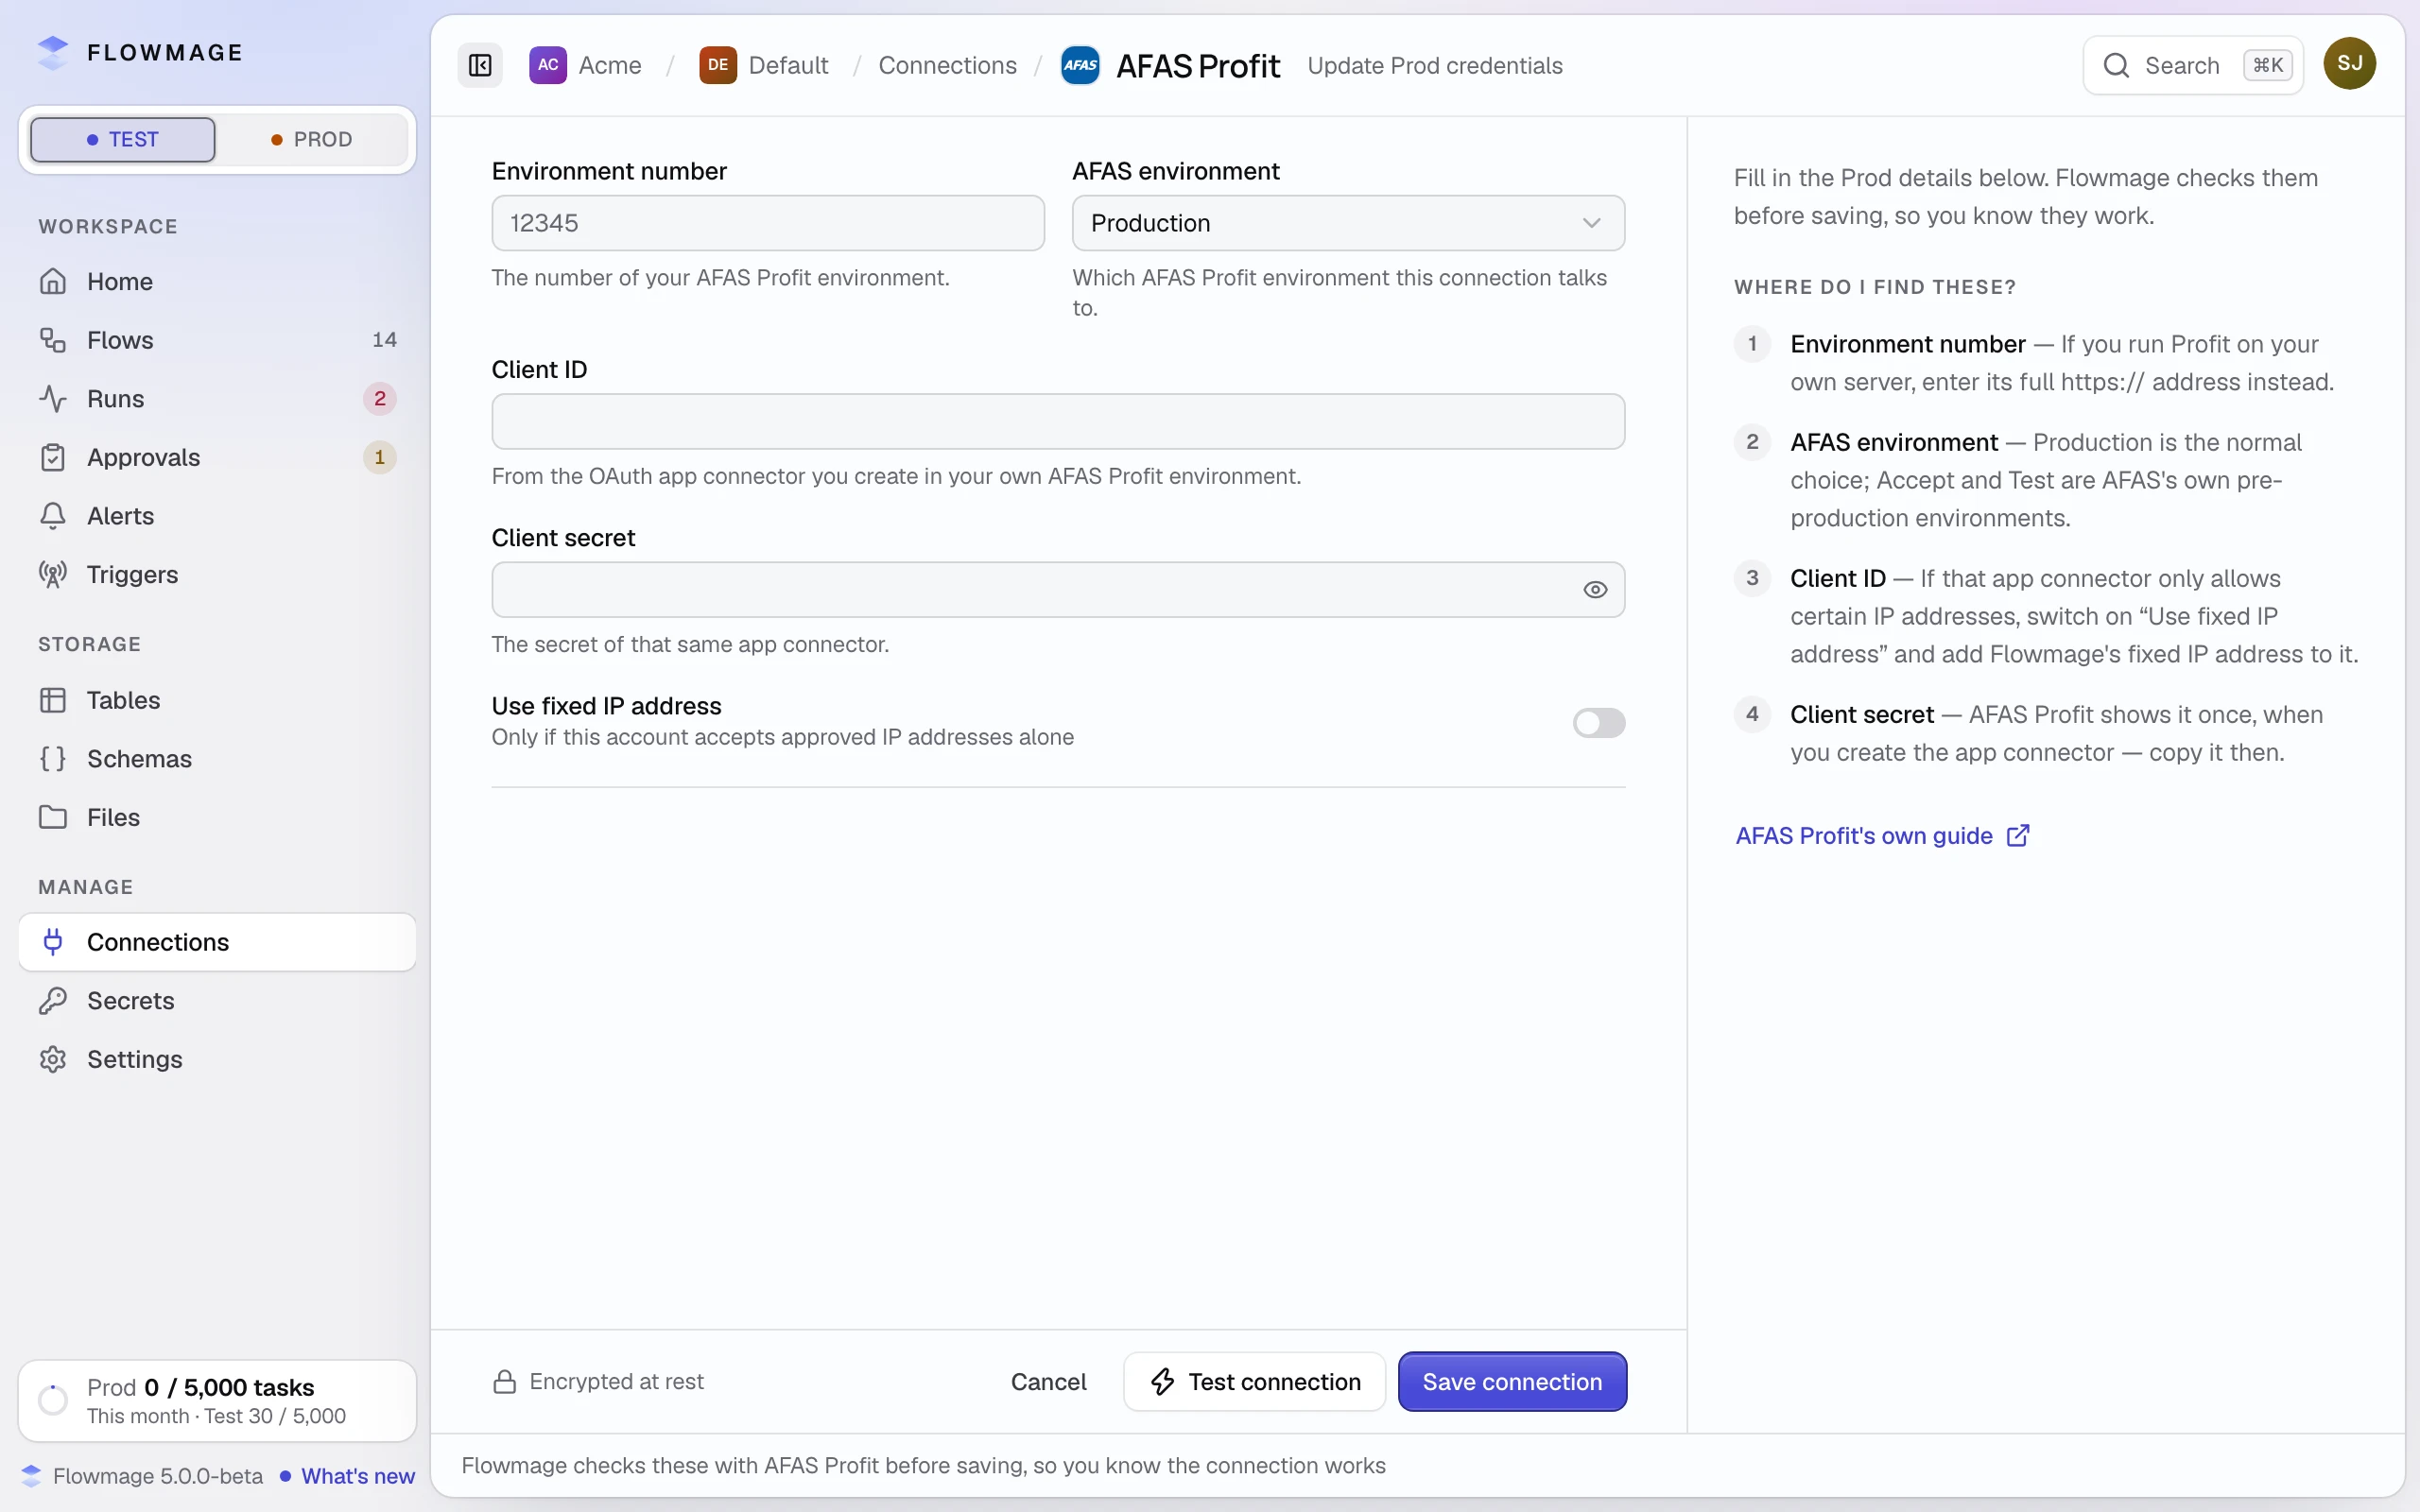Click Connections in the breadcrumb
Screen dimensions: 2420x1512
coord(947,65)
